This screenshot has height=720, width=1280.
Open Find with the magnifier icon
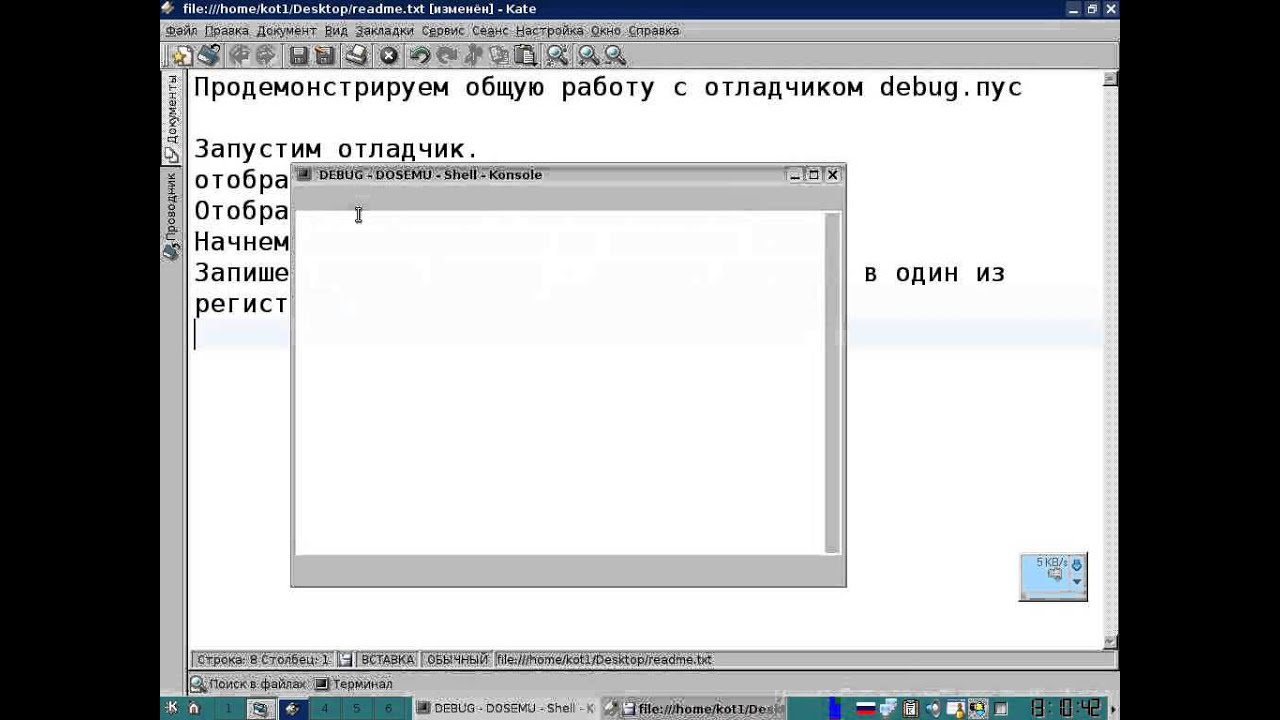pos(557,56)
